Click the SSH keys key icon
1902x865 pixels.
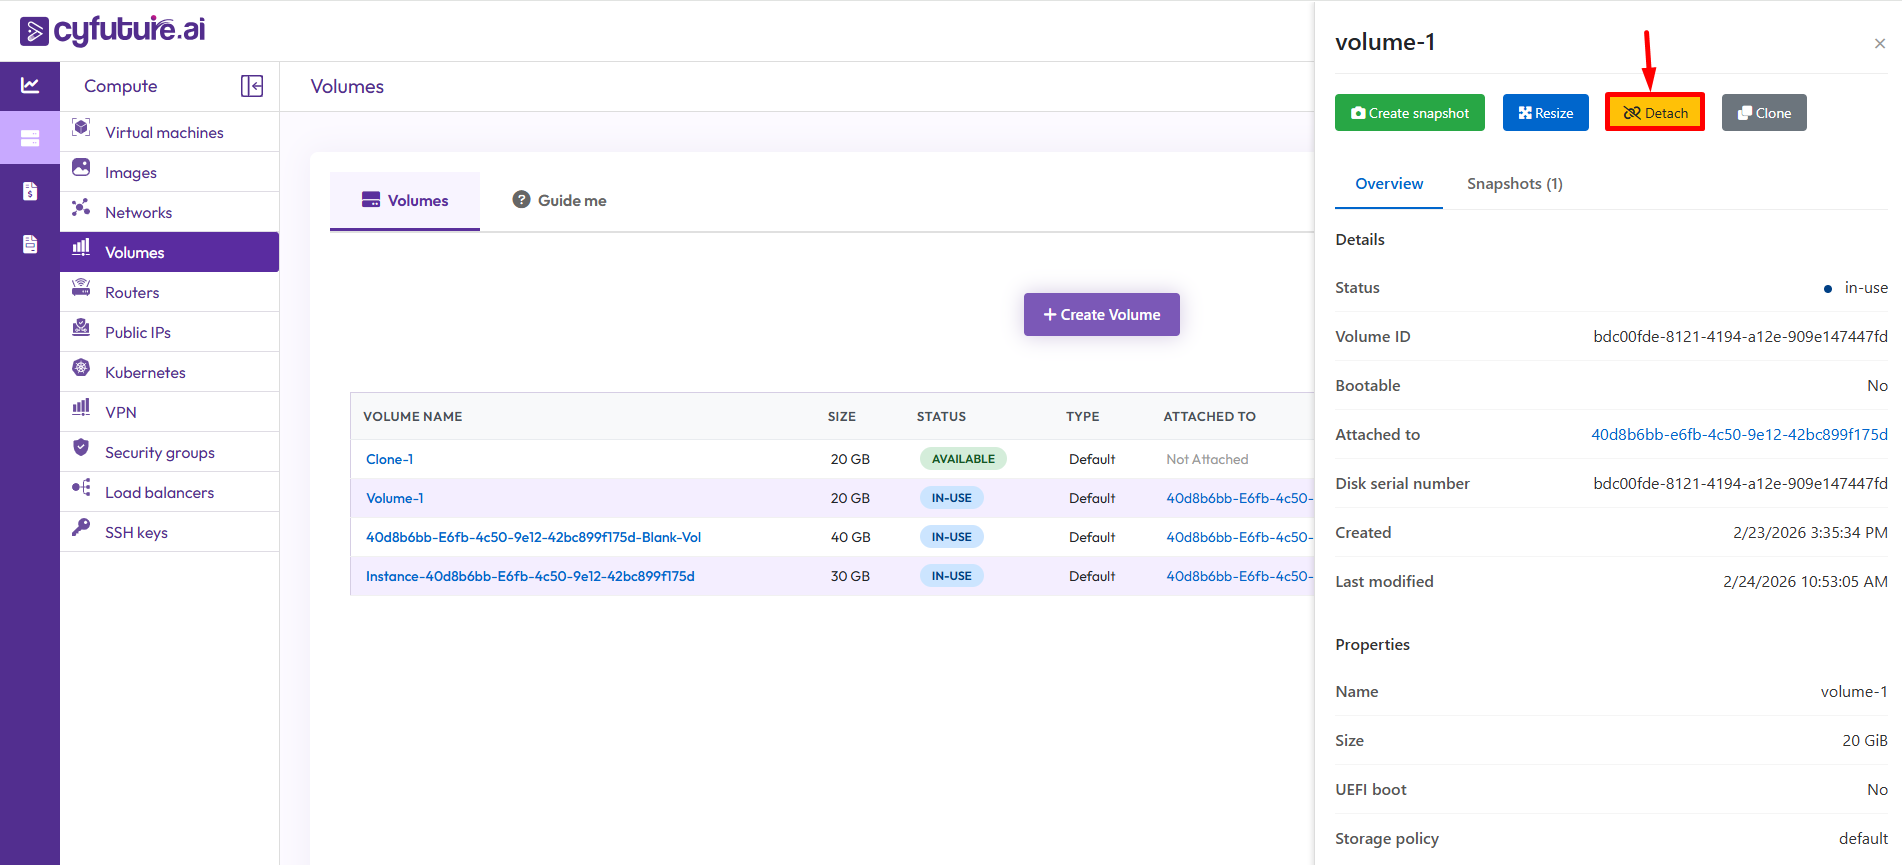[81, 528]
